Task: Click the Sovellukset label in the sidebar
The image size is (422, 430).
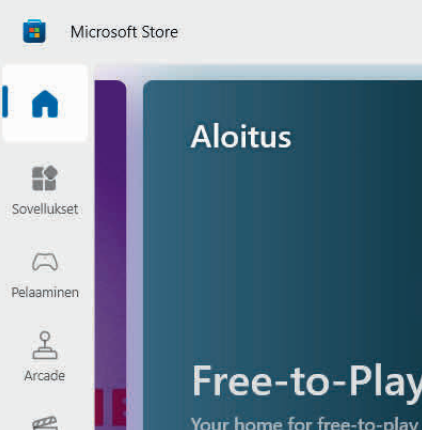Action: coord(45,209)
